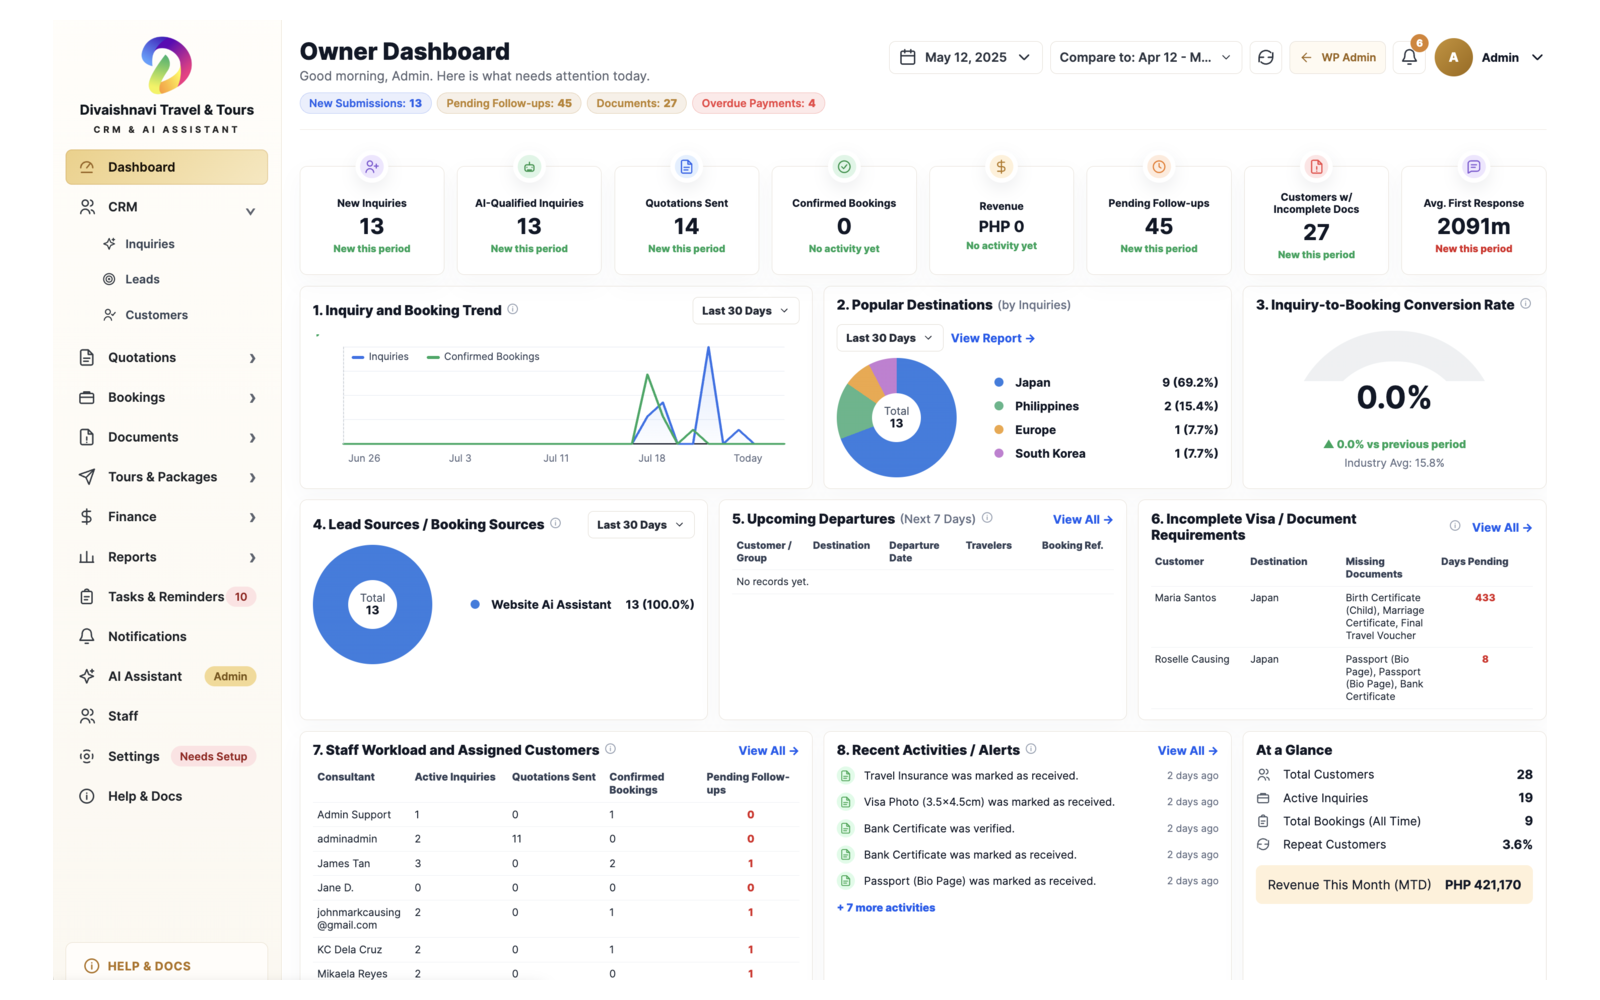Click info icon beside Staff Workload title
The height and width of the screenshot is (1000, 1600).
(611, 749)
